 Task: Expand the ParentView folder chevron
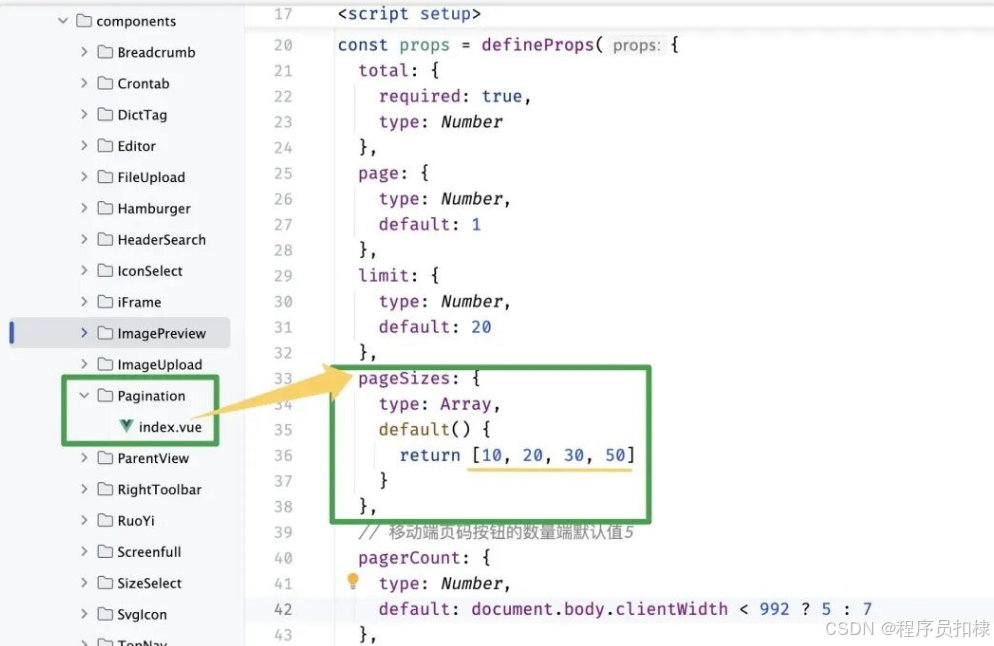[x=84, y=458]
